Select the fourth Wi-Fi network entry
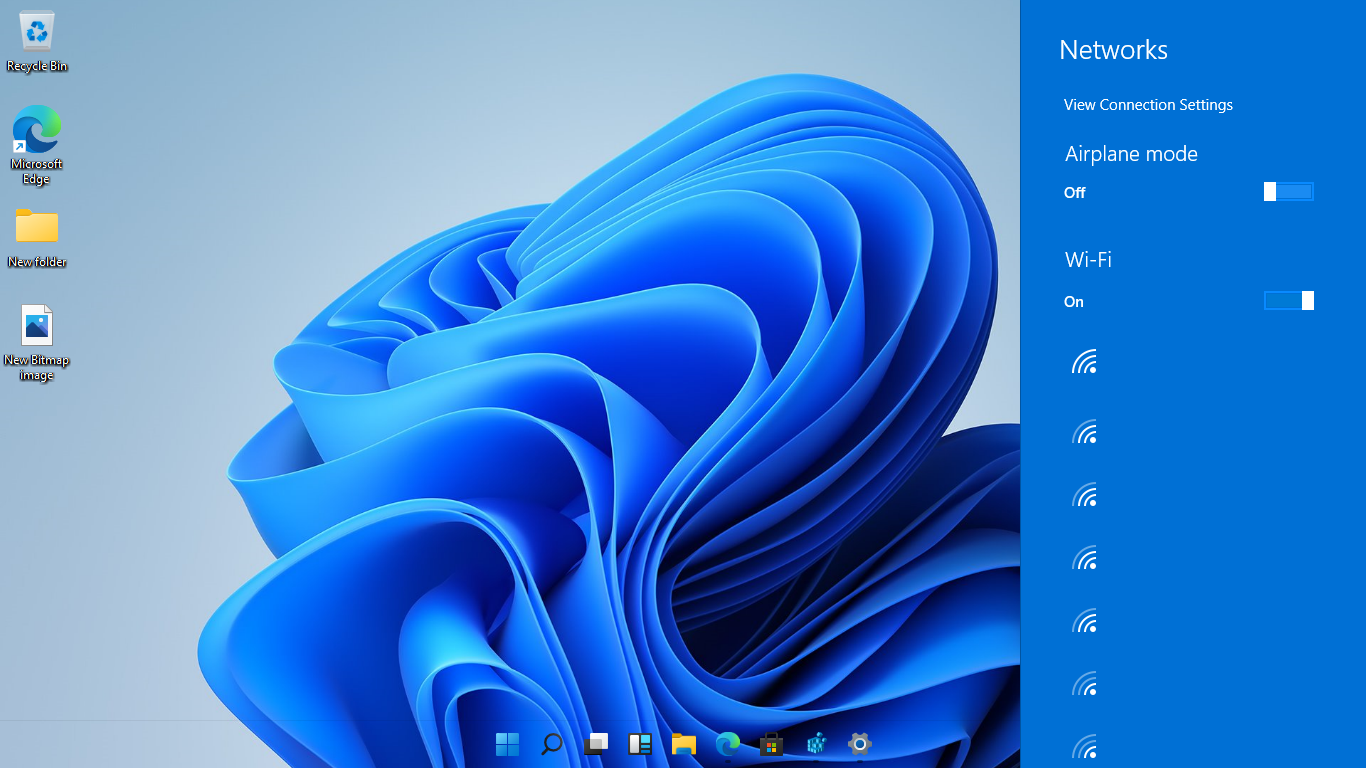Viewport: 1366px width, 768px height. (x=1086, y=559)
